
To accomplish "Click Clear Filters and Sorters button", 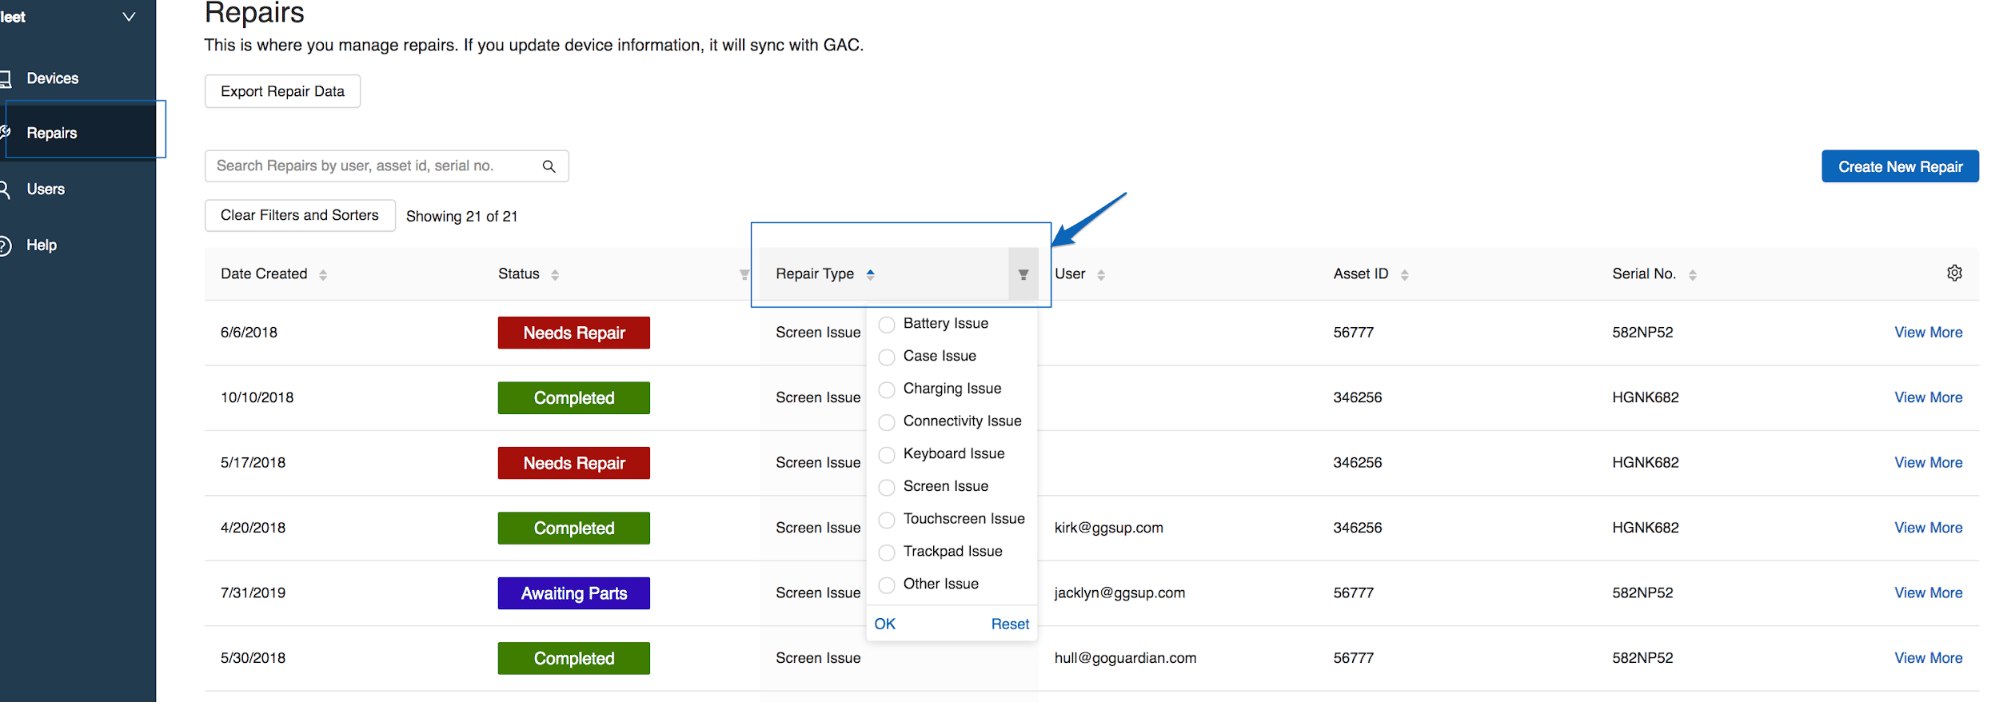I will click(x=300, y=215).
